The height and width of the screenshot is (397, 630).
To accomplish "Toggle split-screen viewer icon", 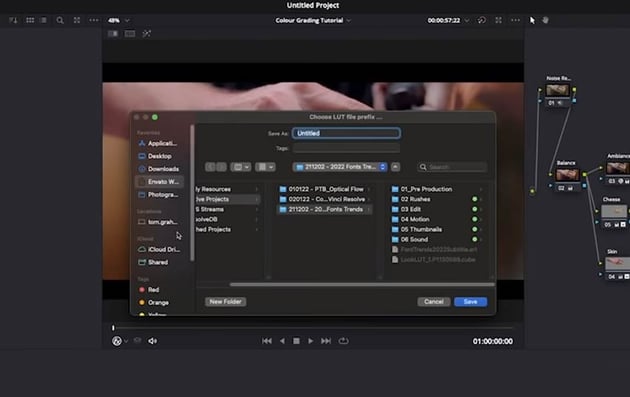I will click(113, 34).
